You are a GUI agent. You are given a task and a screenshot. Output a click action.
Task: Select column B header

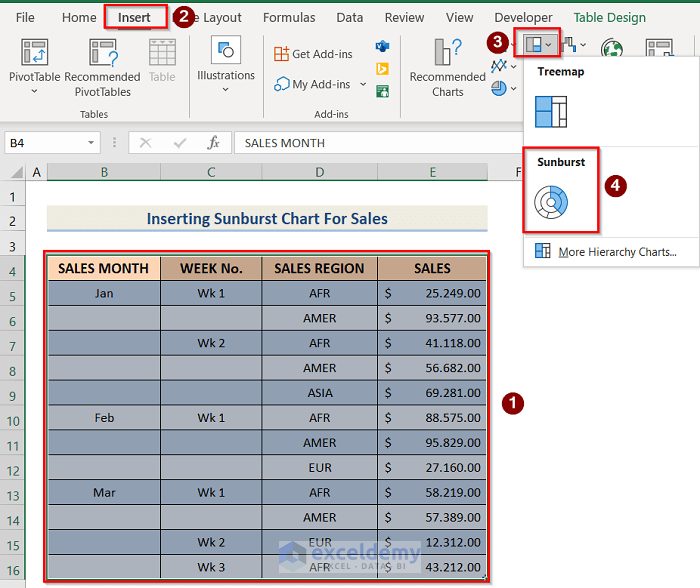[x=104, y=172]
